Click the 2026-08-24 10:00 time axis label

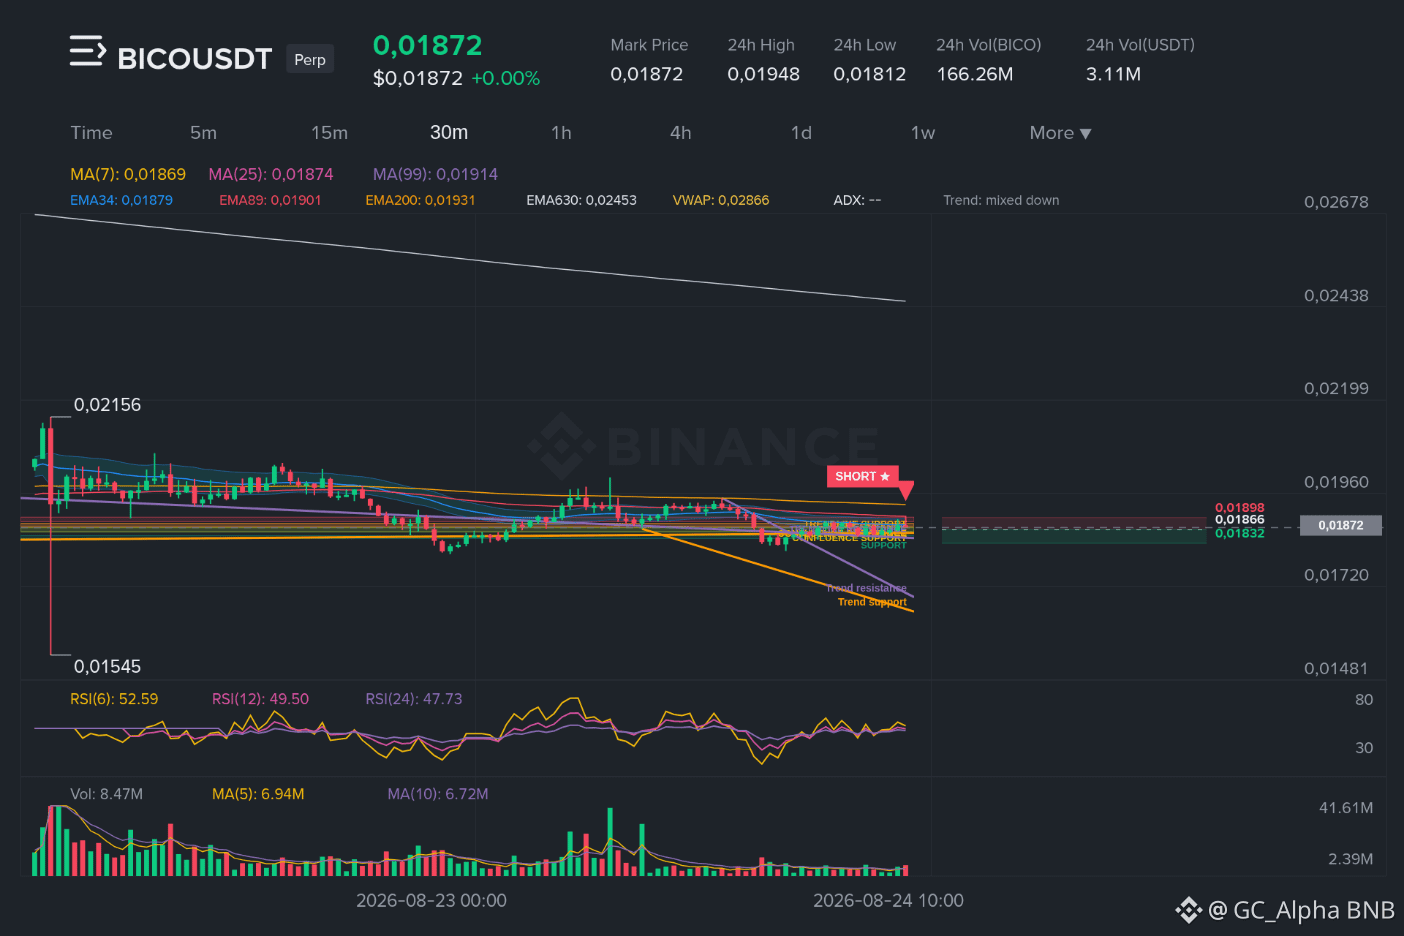point(888,901)
